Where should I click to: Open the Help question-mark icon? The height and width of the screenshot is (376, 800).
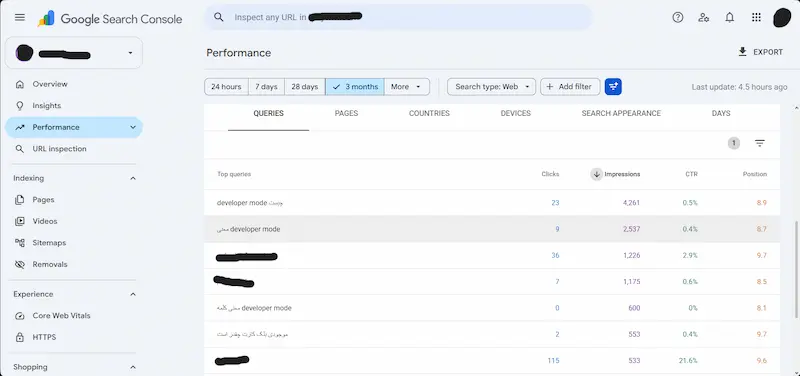pyautogui.click(x=678, y=17)
